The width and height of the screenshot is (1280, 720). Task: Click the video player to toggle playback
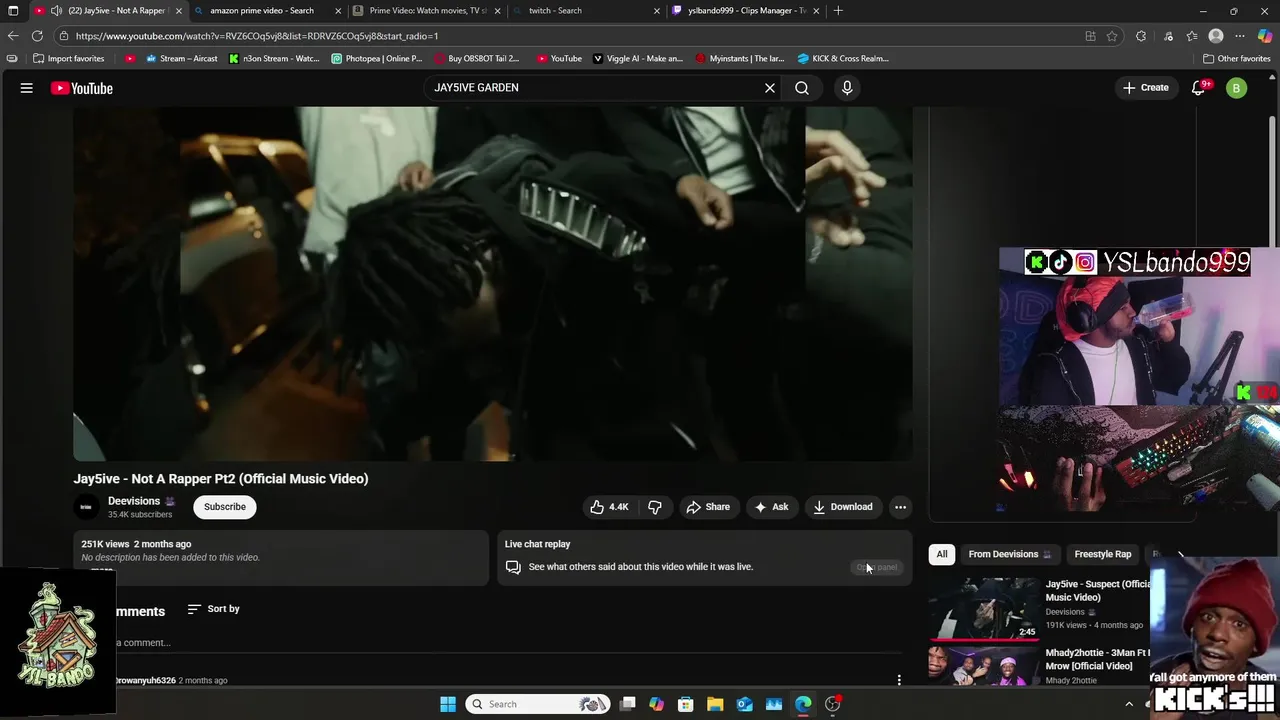click(493, 284)
